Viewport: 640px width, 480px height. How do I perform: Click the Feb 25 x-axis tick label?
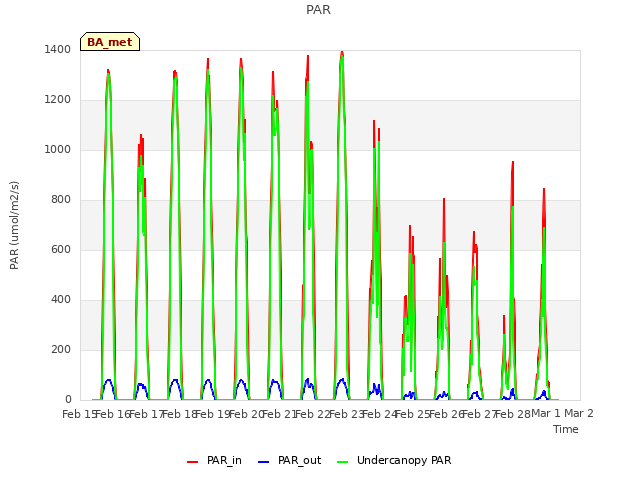click(412, 414)
